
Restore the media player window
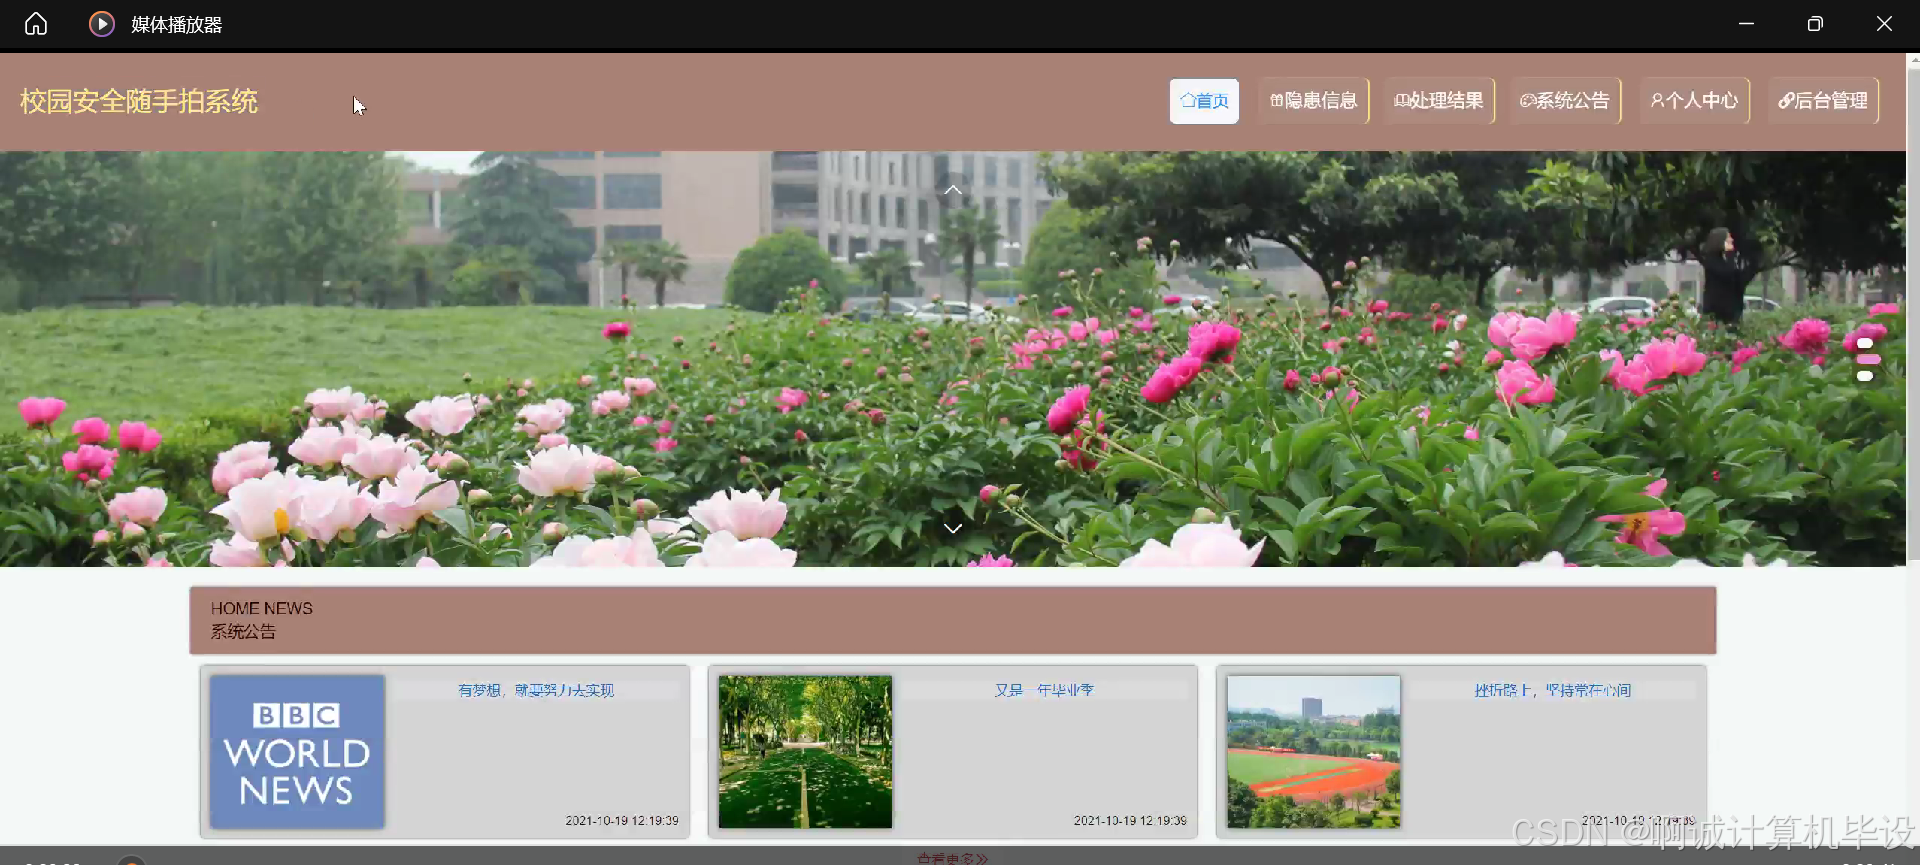pos(1815,24)
